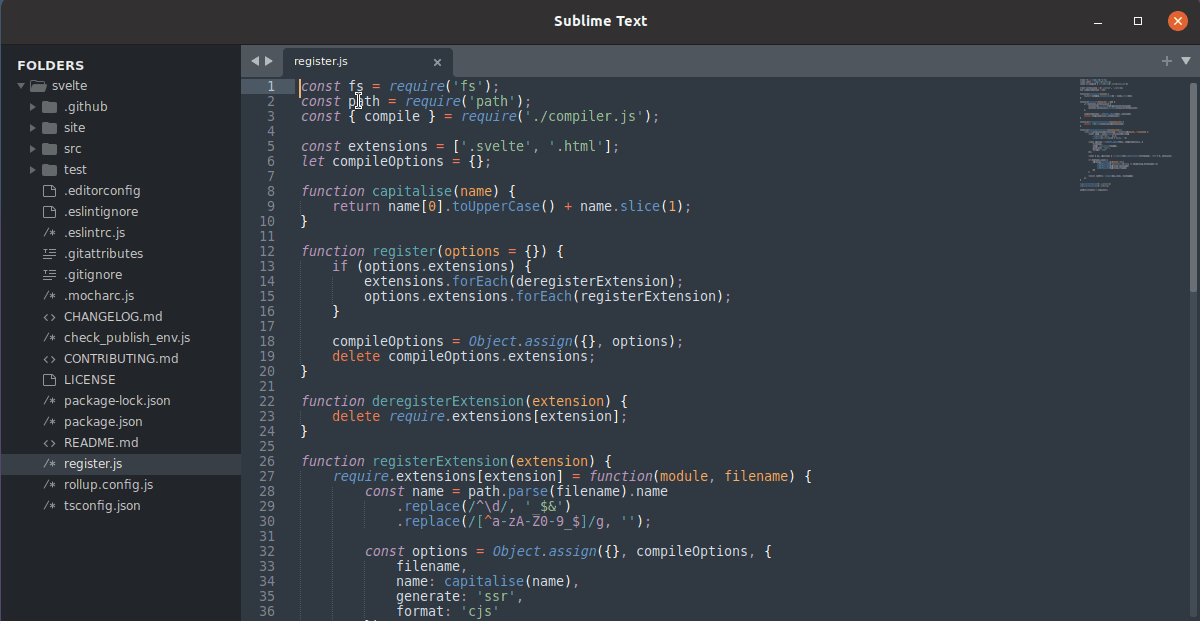Click line number 26 in gutter
1200x625 pixels.
tap(267, 461)
